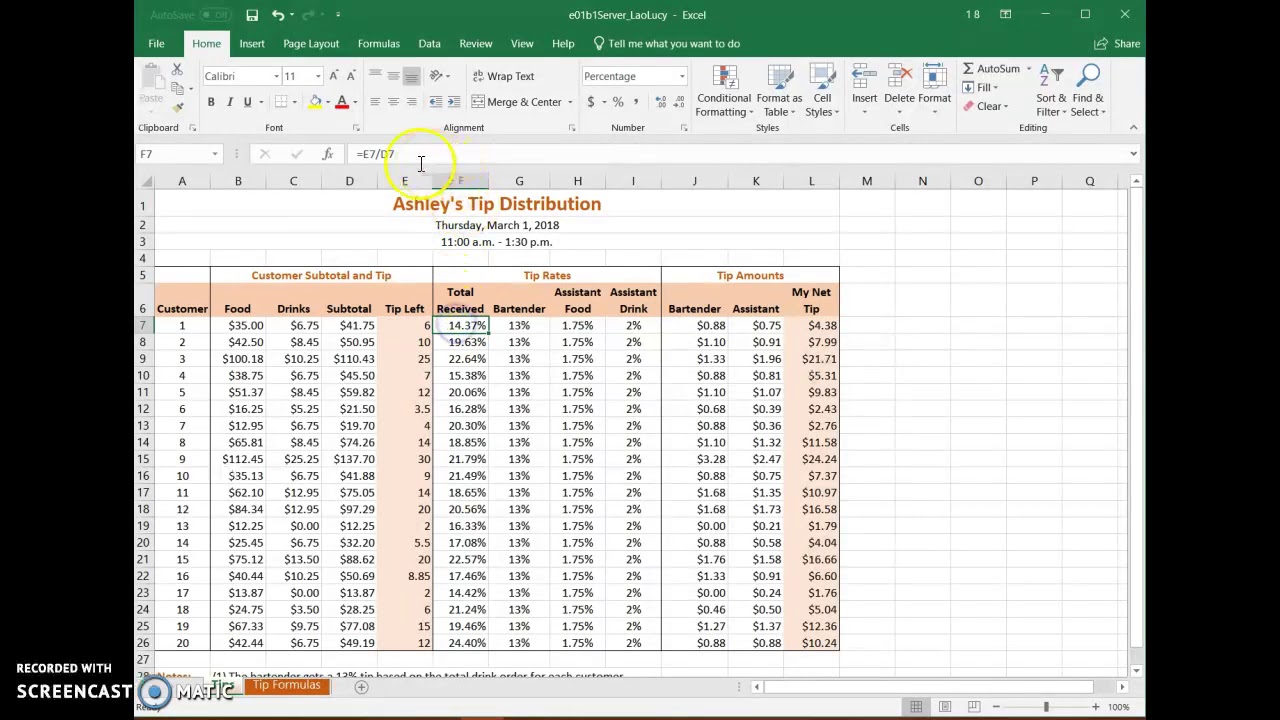Click the Share button
The image size is (1280, 720).
pyautogui.click(x=1117, y=44)
